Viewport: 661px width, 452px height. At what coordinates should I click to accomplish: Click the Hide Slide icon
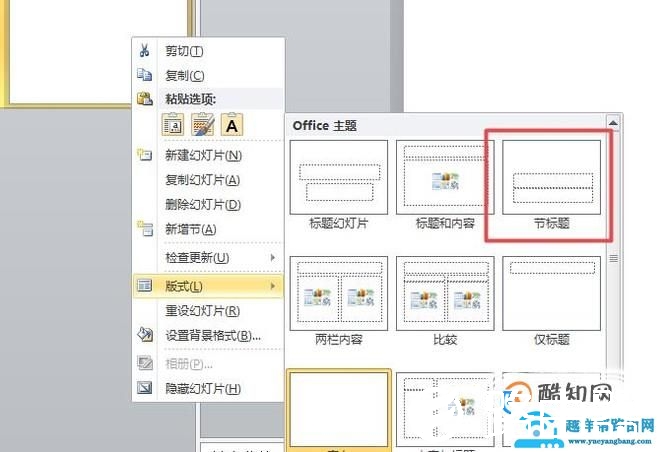coord(145,389)
